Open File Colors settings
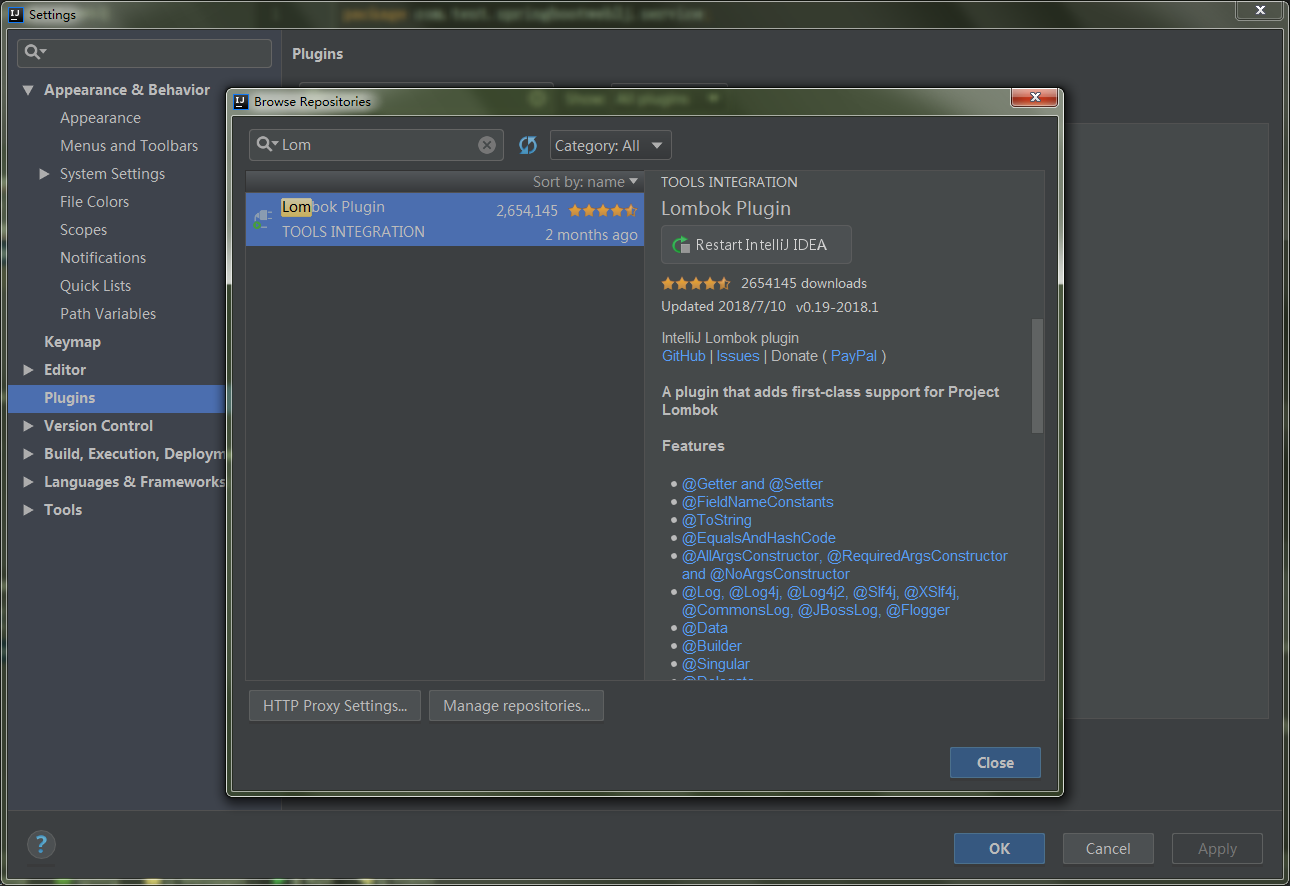 (94, 202)
